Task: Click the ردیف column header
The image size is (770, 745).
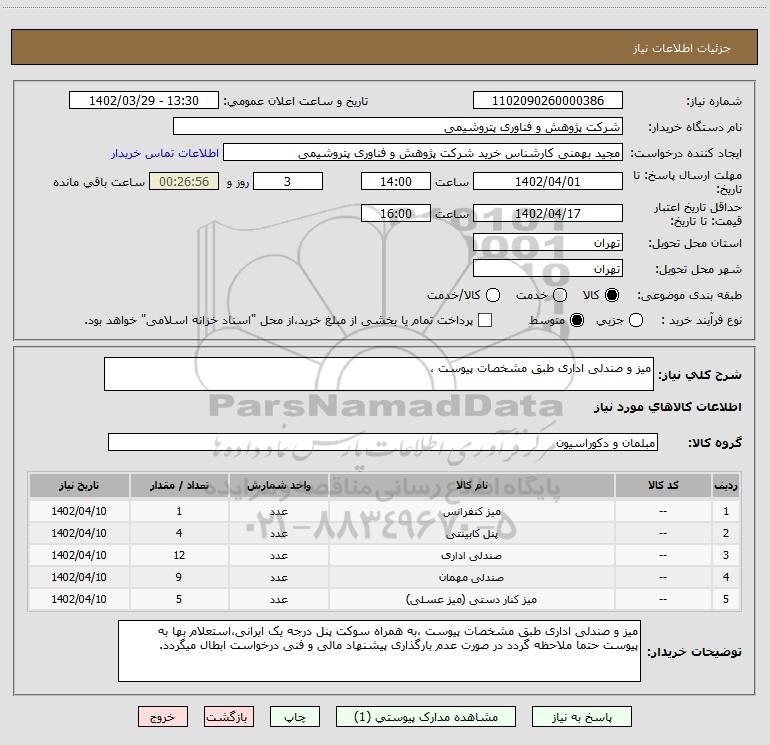Action: (x=726, y=486)
